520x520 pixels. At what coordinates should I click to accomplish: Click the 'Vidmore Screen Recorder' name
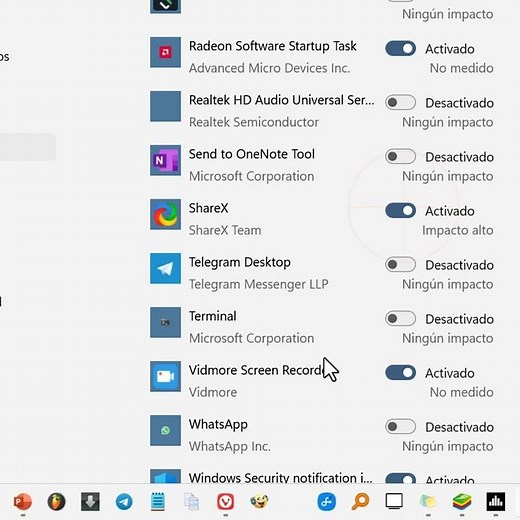(x=257, y=370)
